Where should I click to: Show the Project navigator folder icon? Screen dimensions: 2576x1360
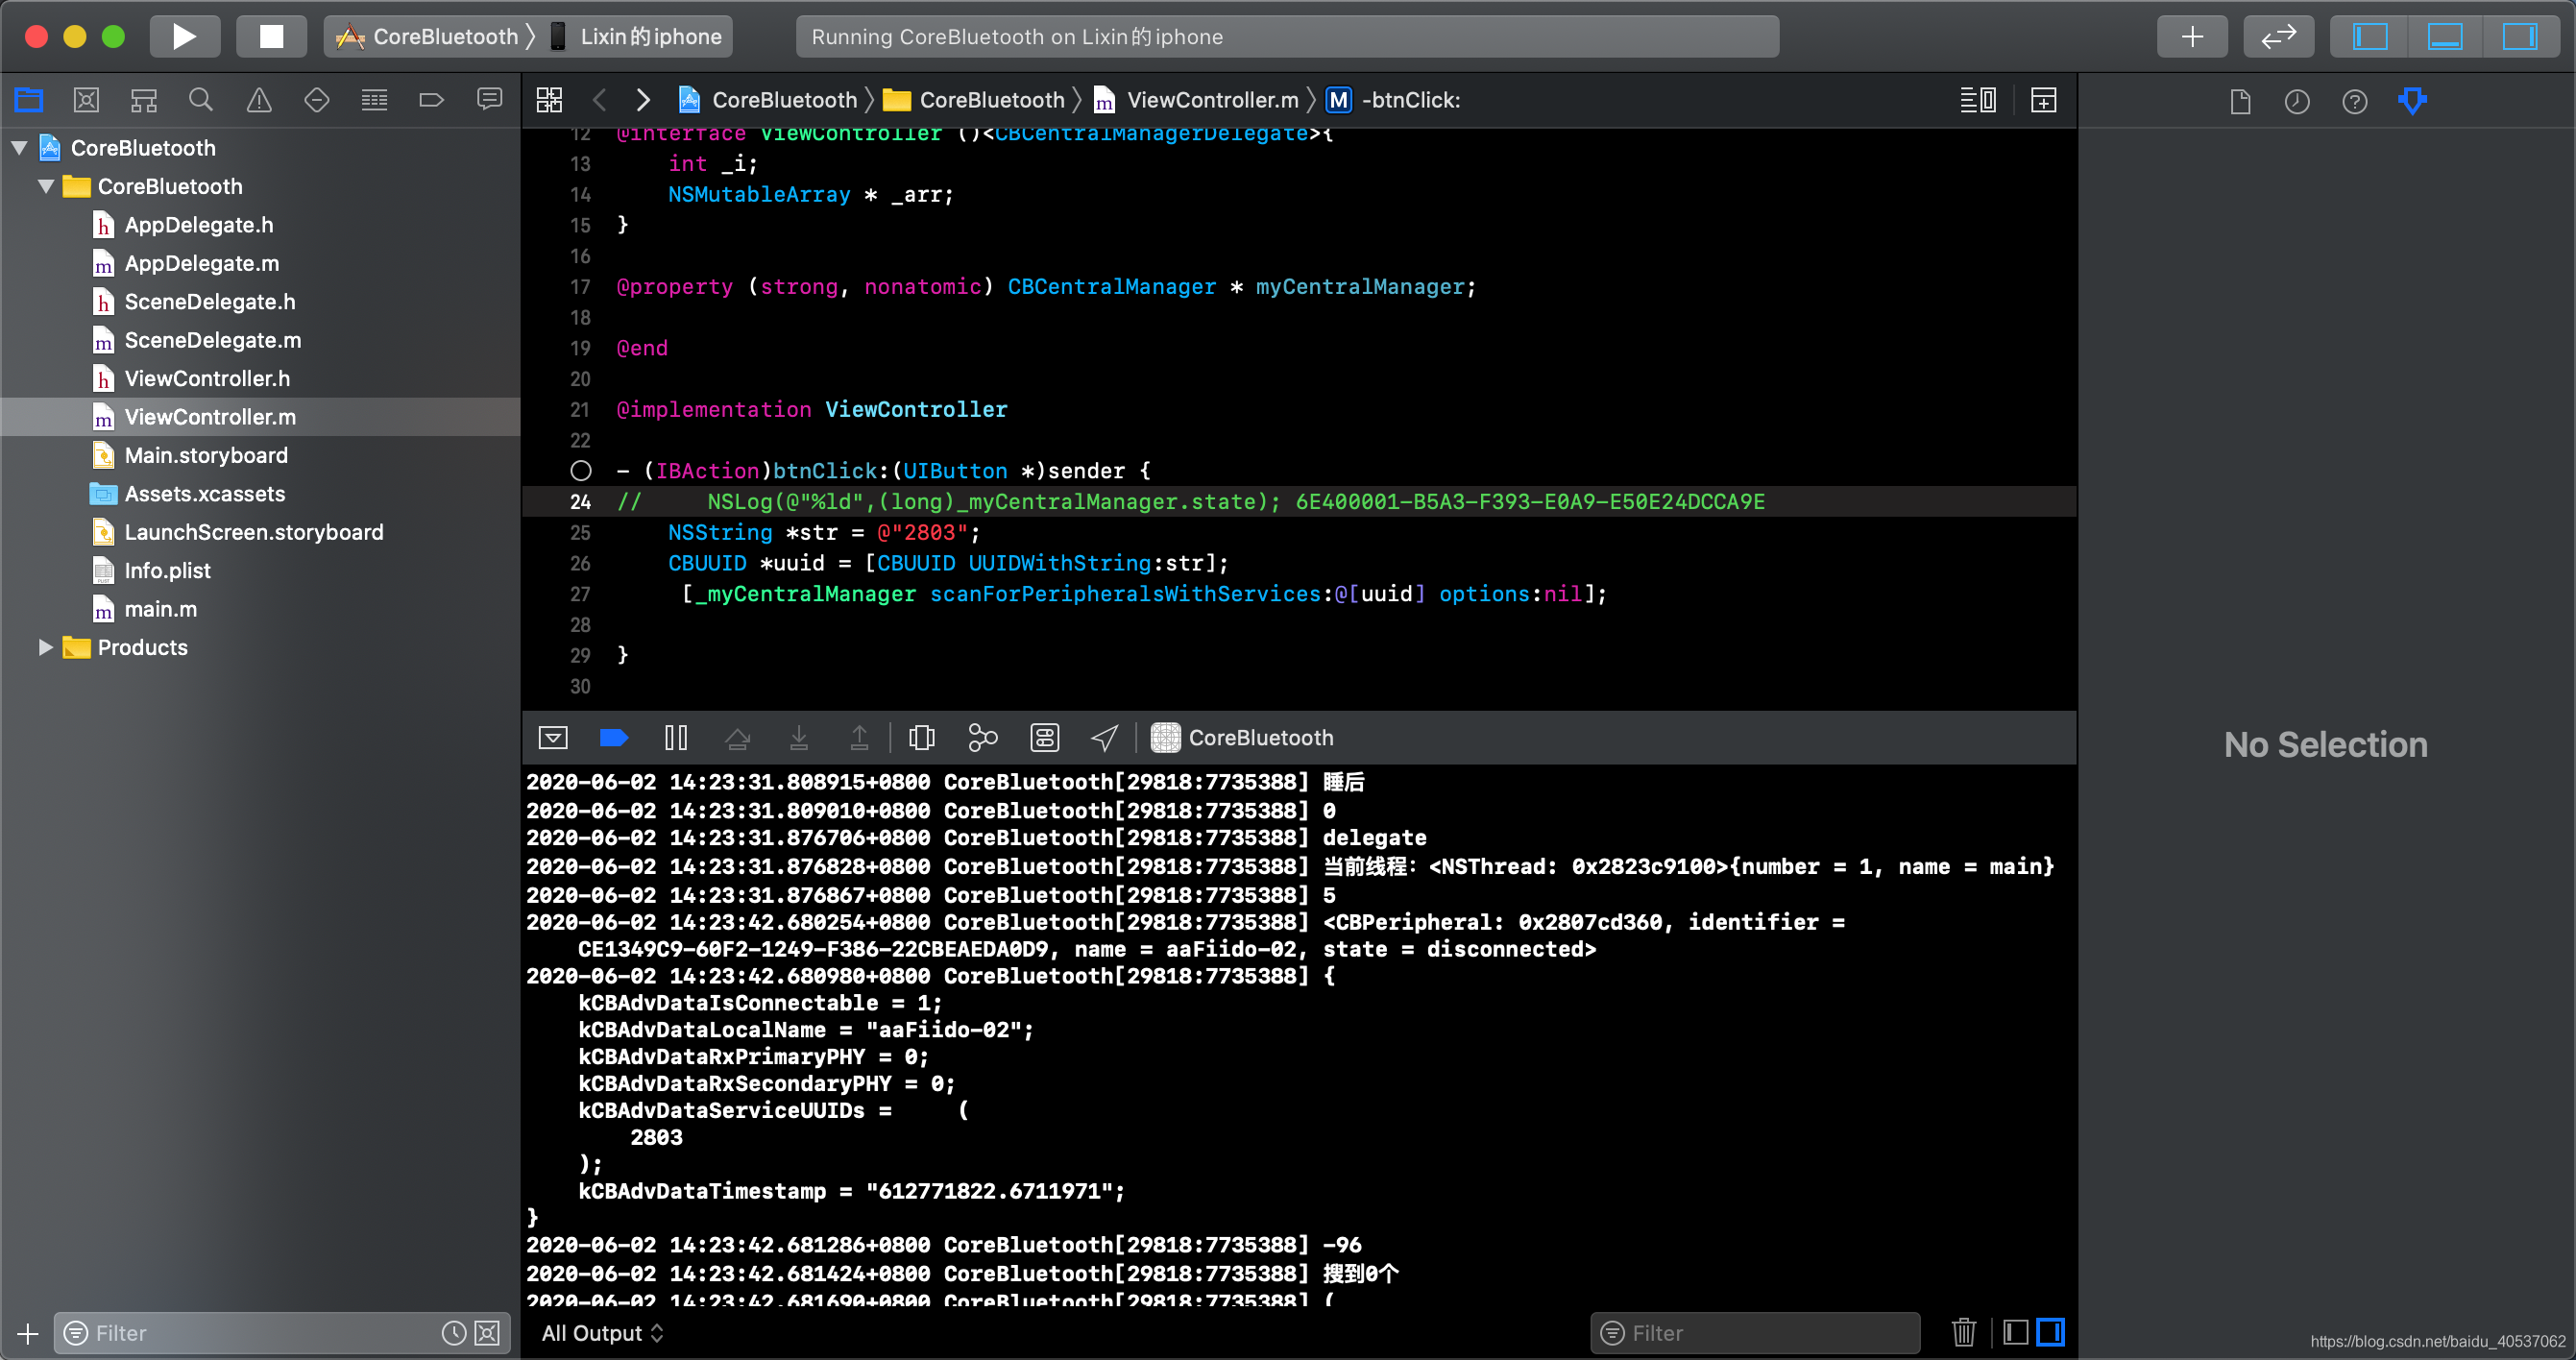(29, 100)
